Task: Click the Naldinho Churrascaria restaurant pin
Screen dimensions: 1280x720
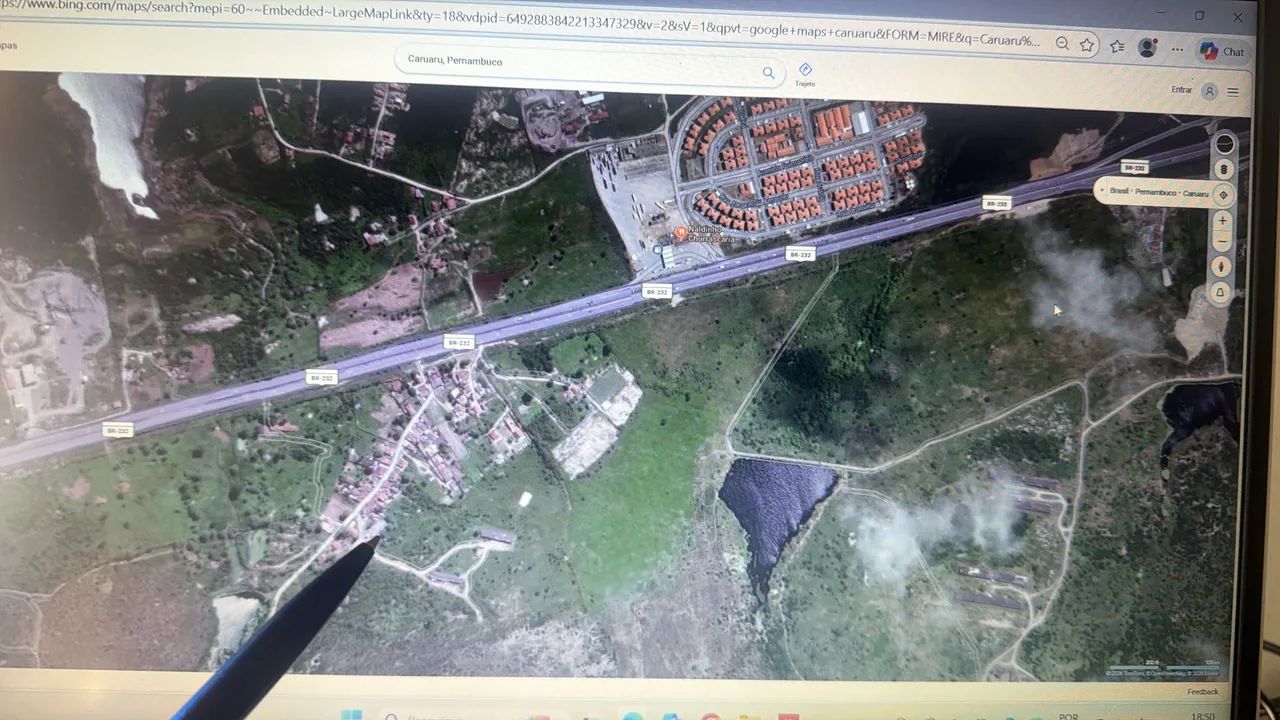Action: 682,233
